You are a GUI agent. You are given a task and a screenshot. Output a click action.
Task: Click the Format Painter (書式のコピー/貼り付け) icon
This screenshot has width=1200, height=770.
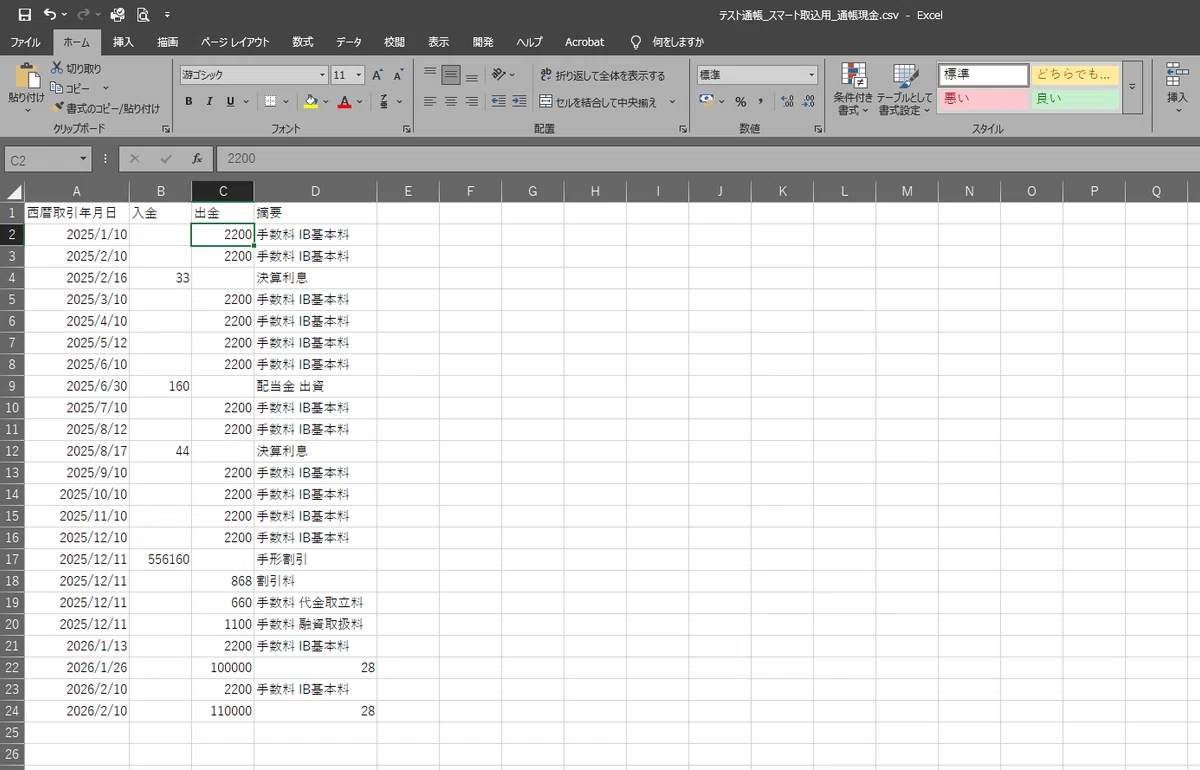pos(57,108)
